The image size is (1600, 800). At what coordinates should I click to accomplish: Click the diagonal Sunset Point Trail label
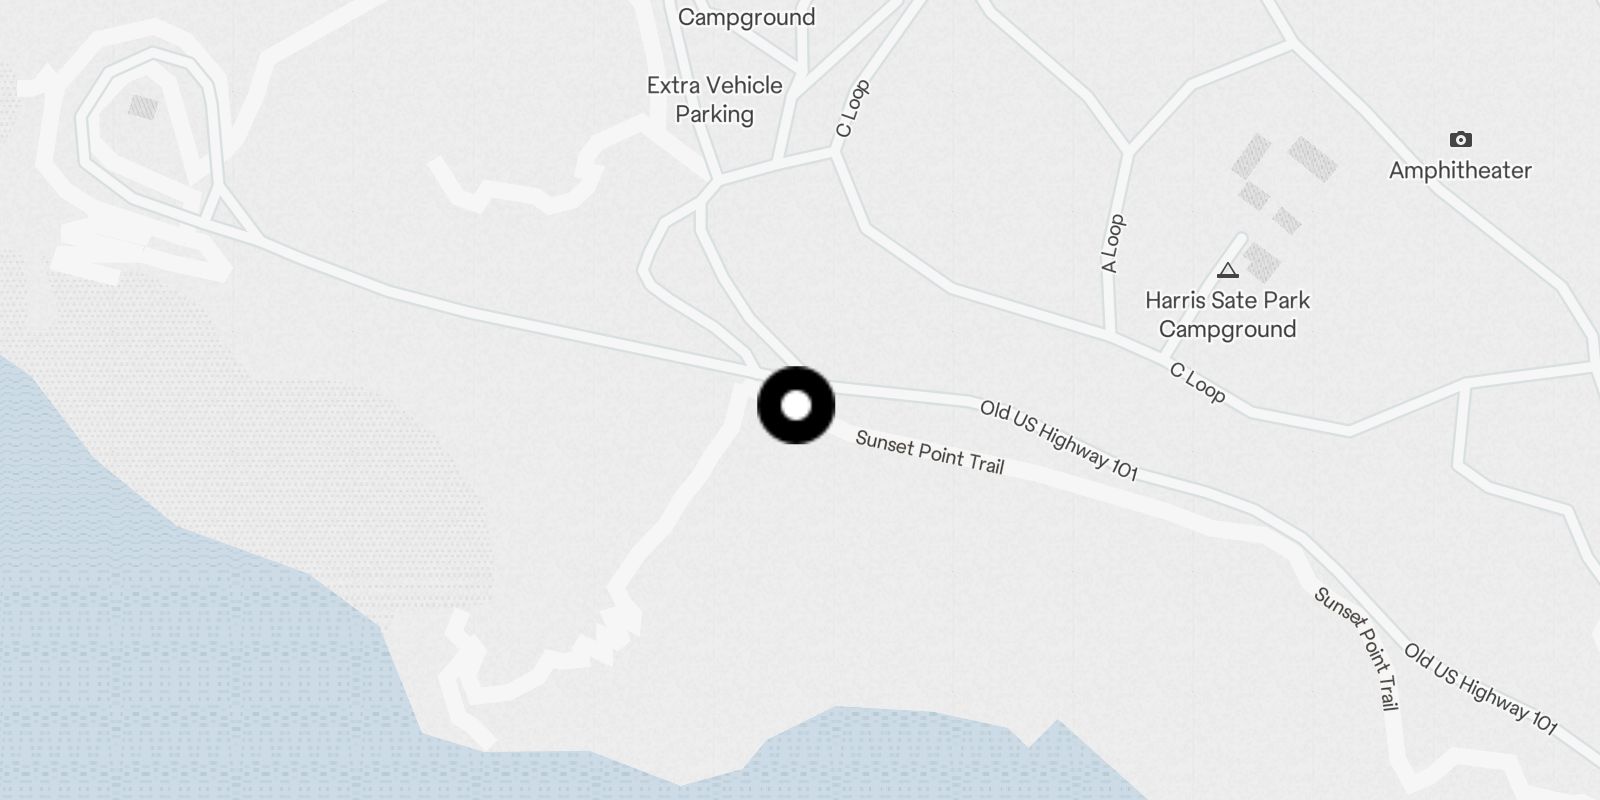1356,649
